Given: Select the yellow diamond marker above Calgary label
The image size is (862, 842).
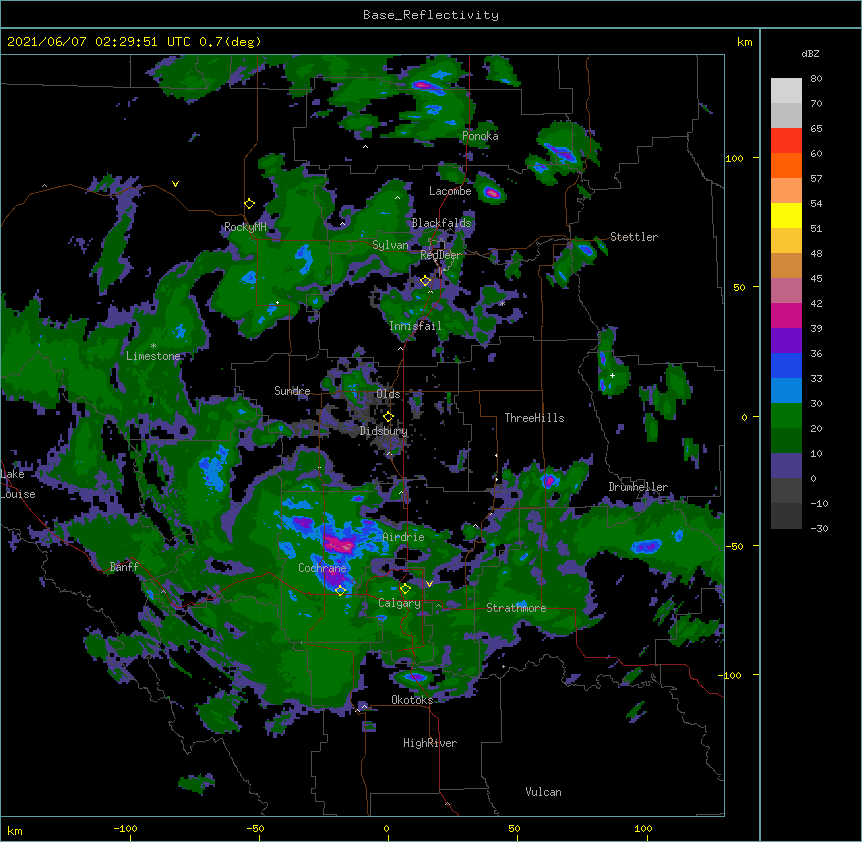Looking at the screenshot, I should 406,589.
